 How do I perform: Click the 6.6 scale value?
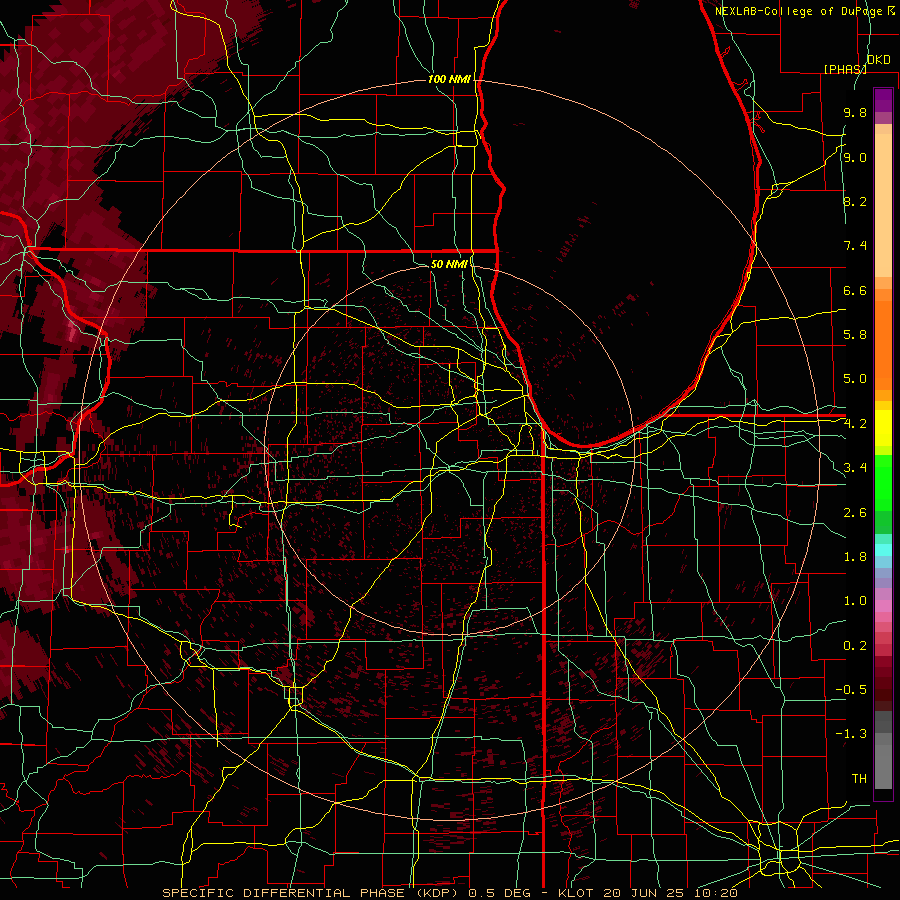coord(855,290)
